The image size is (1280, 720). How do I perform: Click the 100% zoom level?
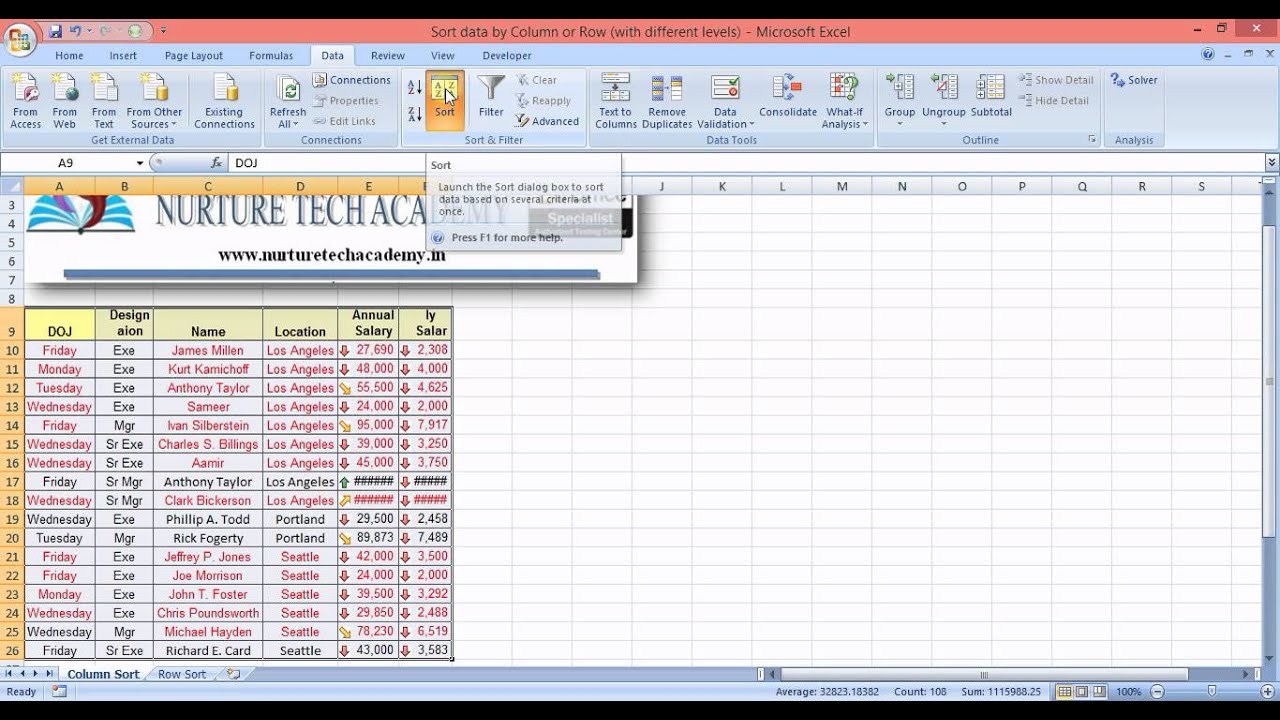pos(1129,691)
